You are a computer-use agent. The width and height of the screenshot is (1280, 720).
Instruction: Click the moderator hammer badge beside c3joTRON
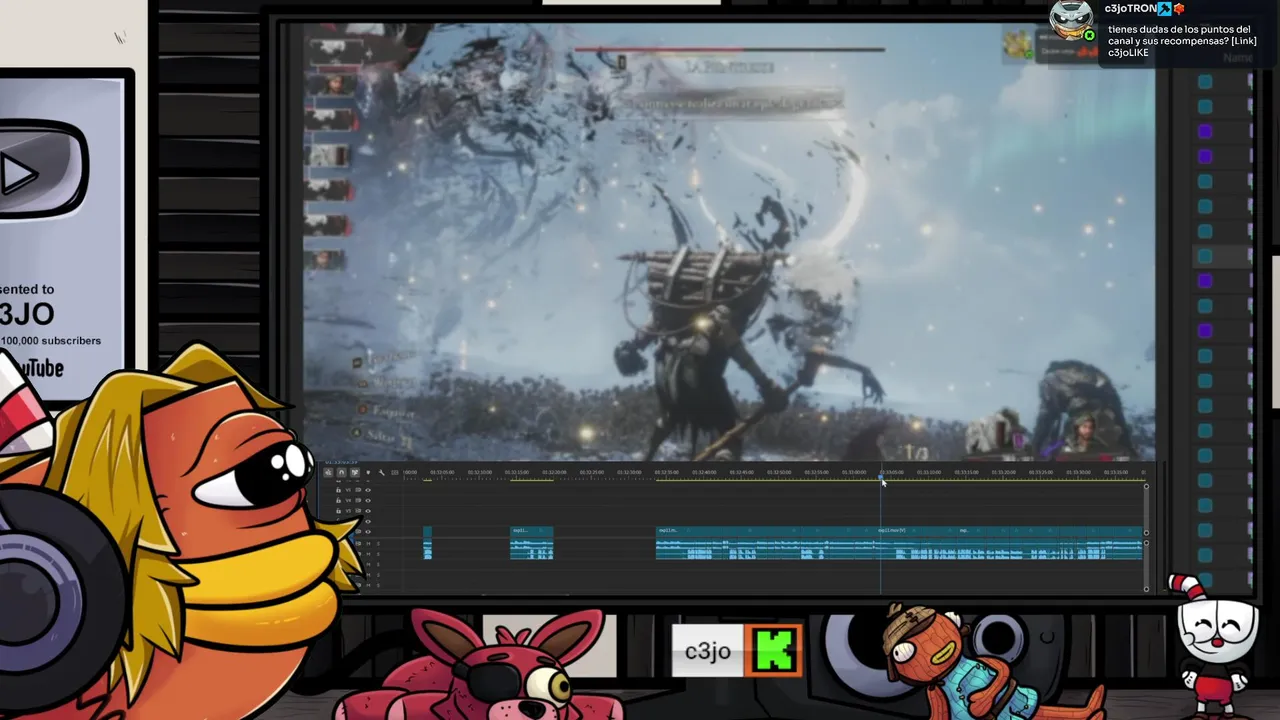click(x=1164, y=8)
